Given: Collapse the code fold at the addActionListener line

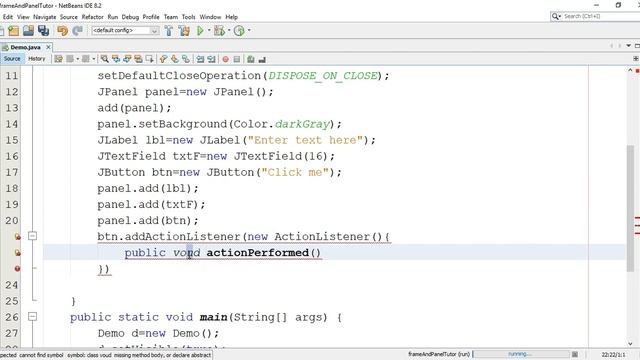Looking at the screenshot, I should (x=32, y=236).
